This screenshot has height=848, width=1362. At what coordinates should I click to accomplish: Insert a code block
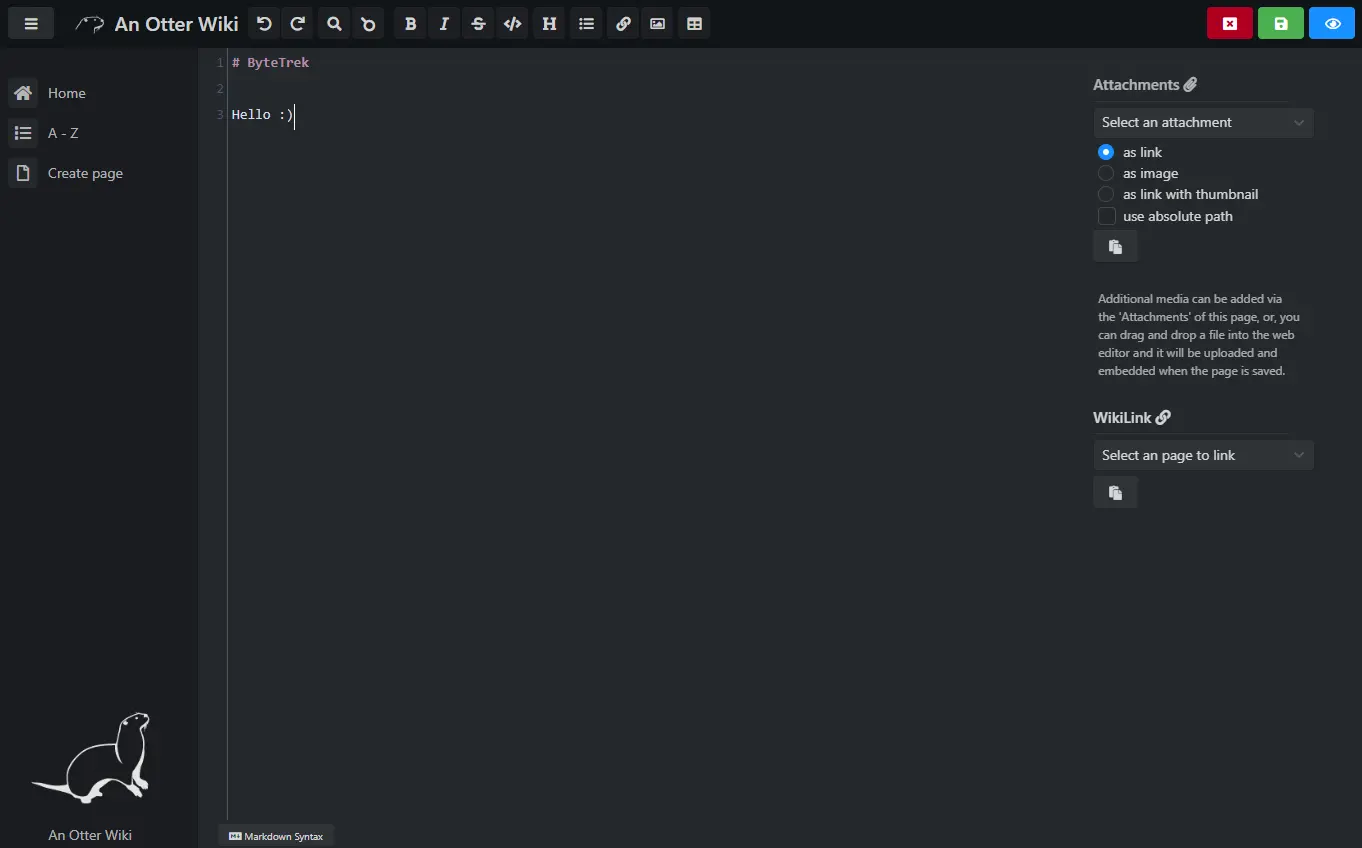click(x=512, y=23)
